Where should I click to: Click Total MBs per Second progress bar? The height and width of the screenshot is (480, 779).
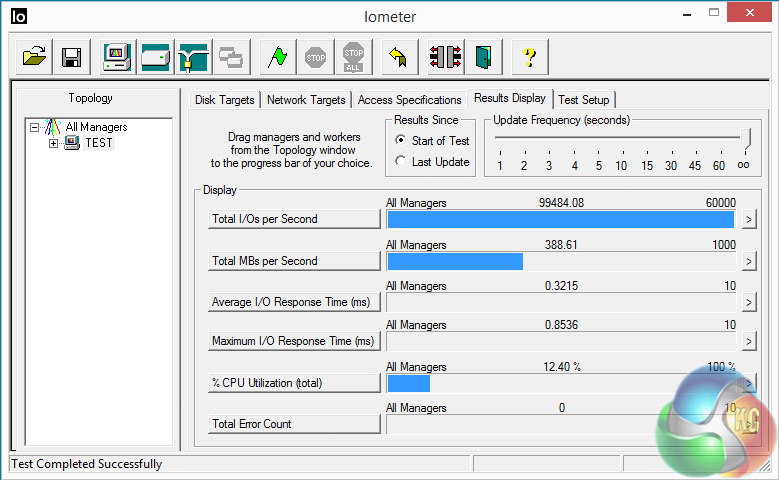pos(561,261)
